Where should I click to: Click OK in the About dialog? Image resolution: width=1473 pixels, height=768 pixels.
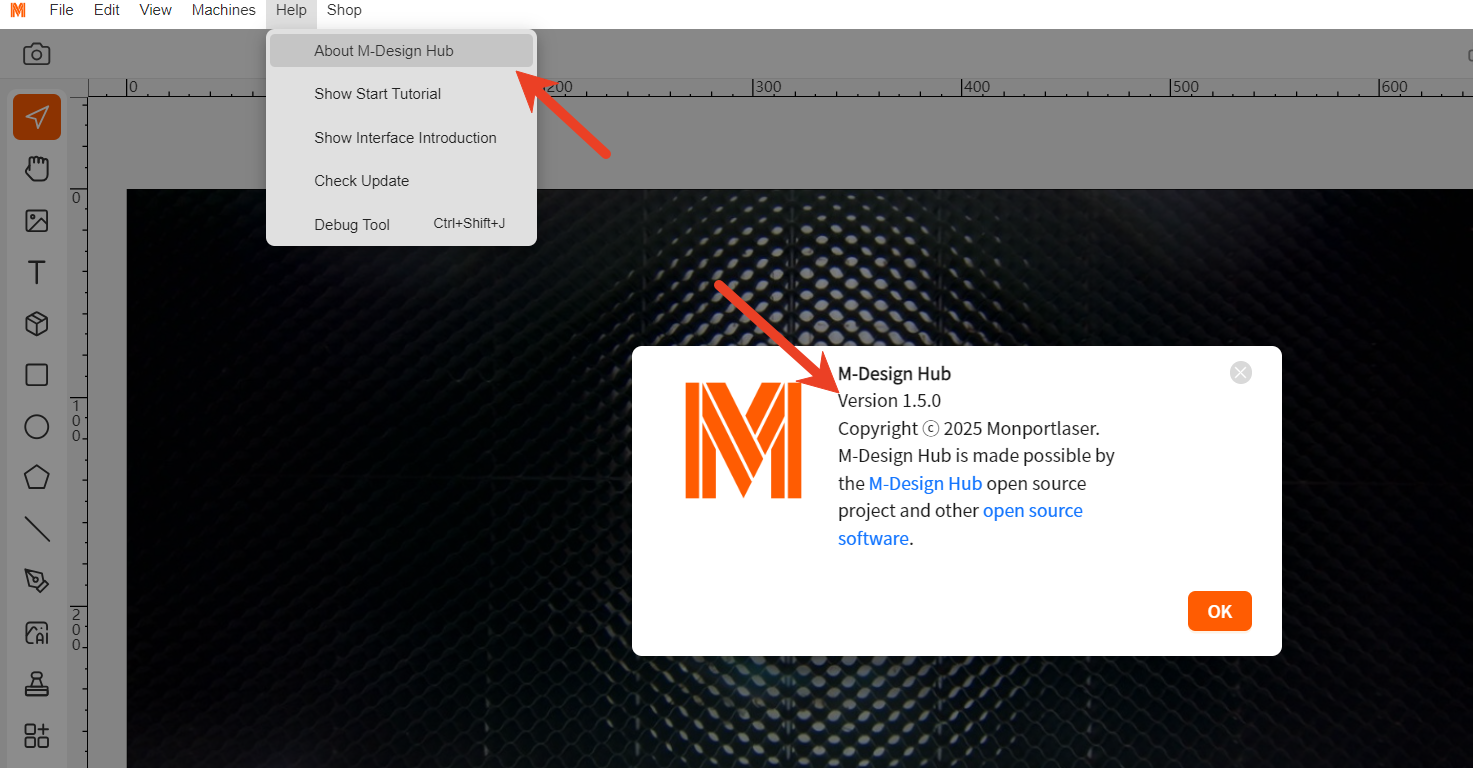[1220, 612]
